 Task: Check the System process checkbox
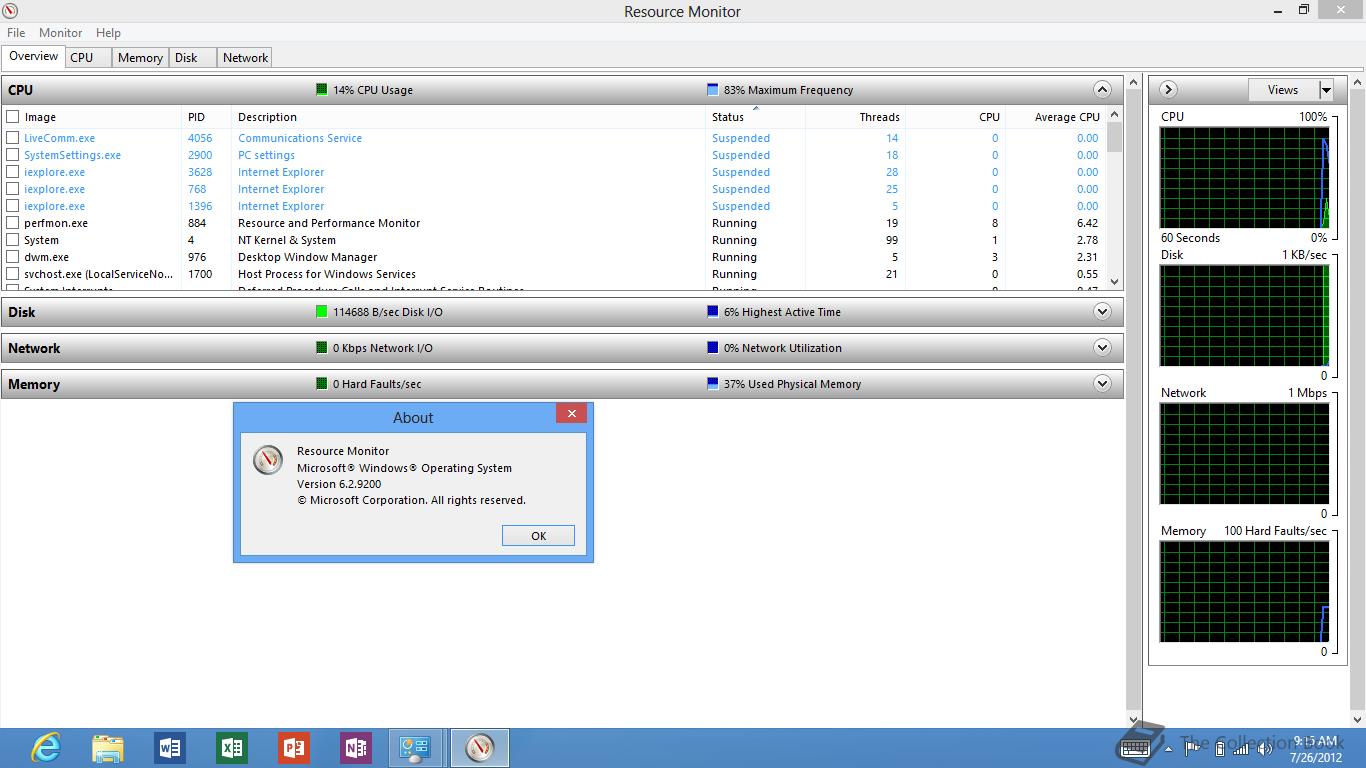pos(13,240)
